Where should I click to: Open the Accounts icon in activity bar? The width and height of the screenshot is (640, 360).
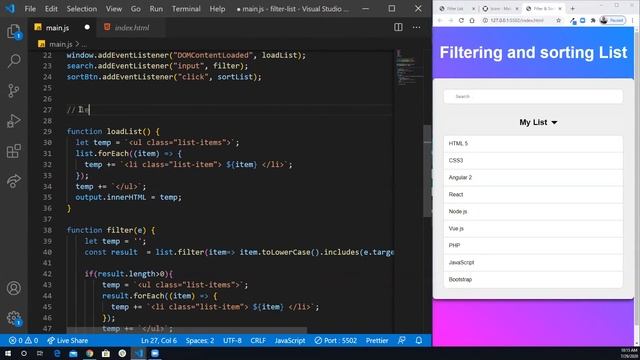(x=13, y=288)
